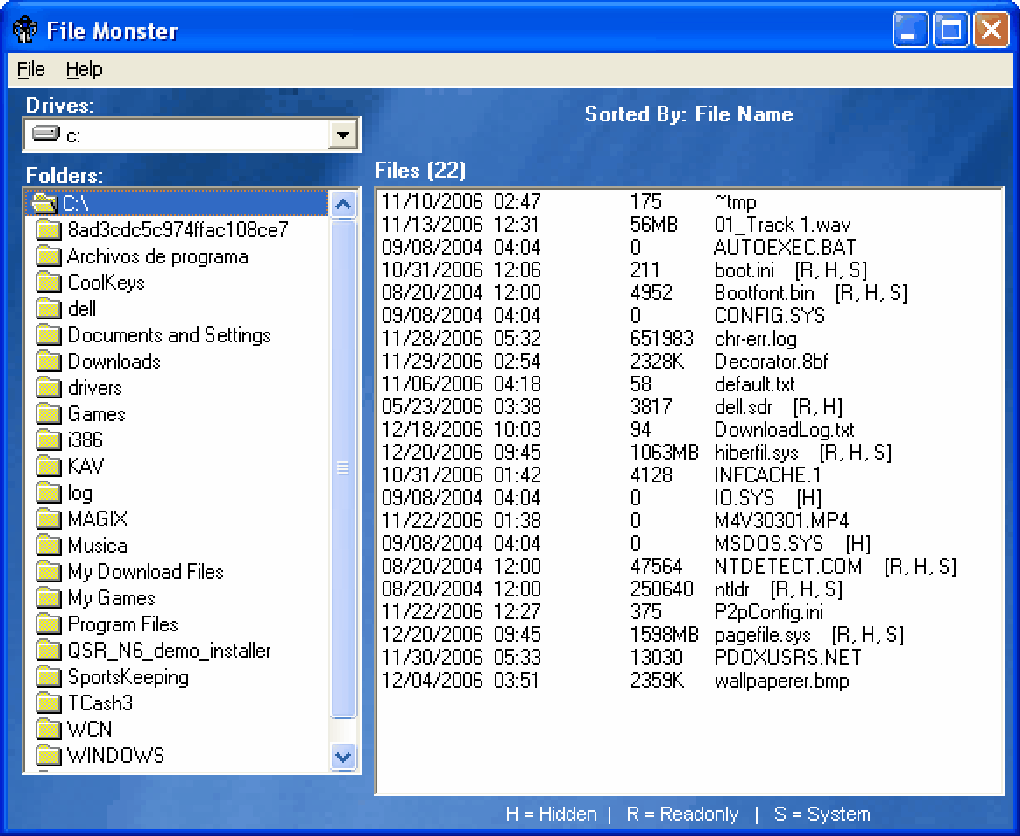Click the WINDOWS folder icon
Screen dimensions: 1020x836
click(x=48, y=755)
